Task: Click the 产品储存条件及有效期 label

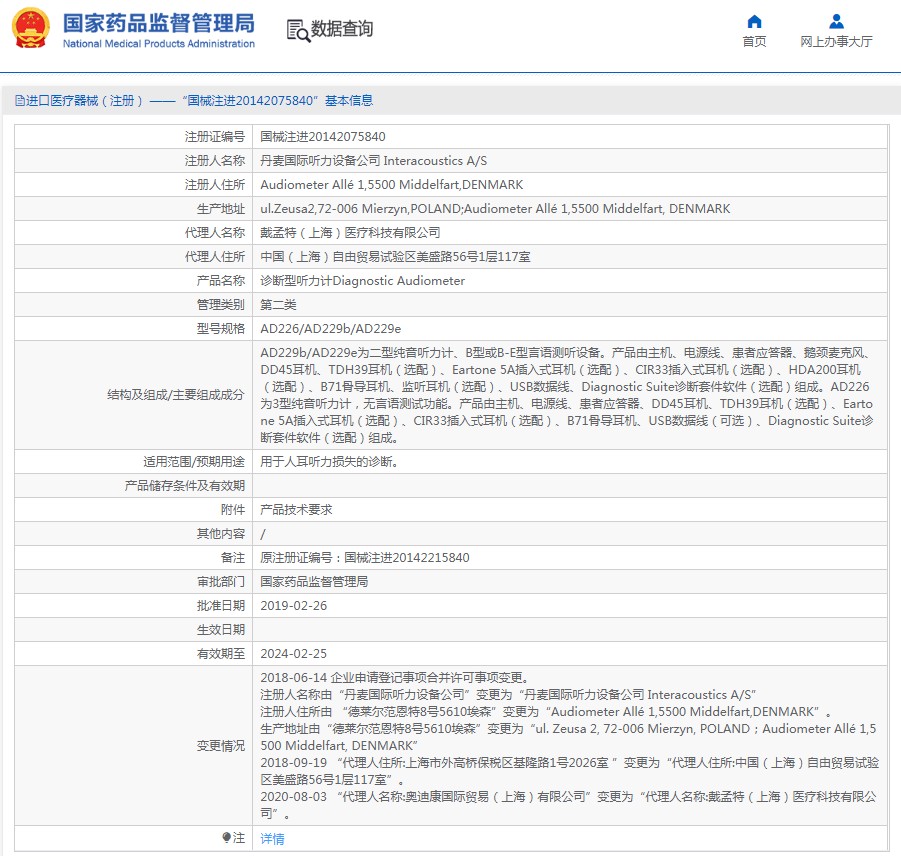Action: (184, 486)
